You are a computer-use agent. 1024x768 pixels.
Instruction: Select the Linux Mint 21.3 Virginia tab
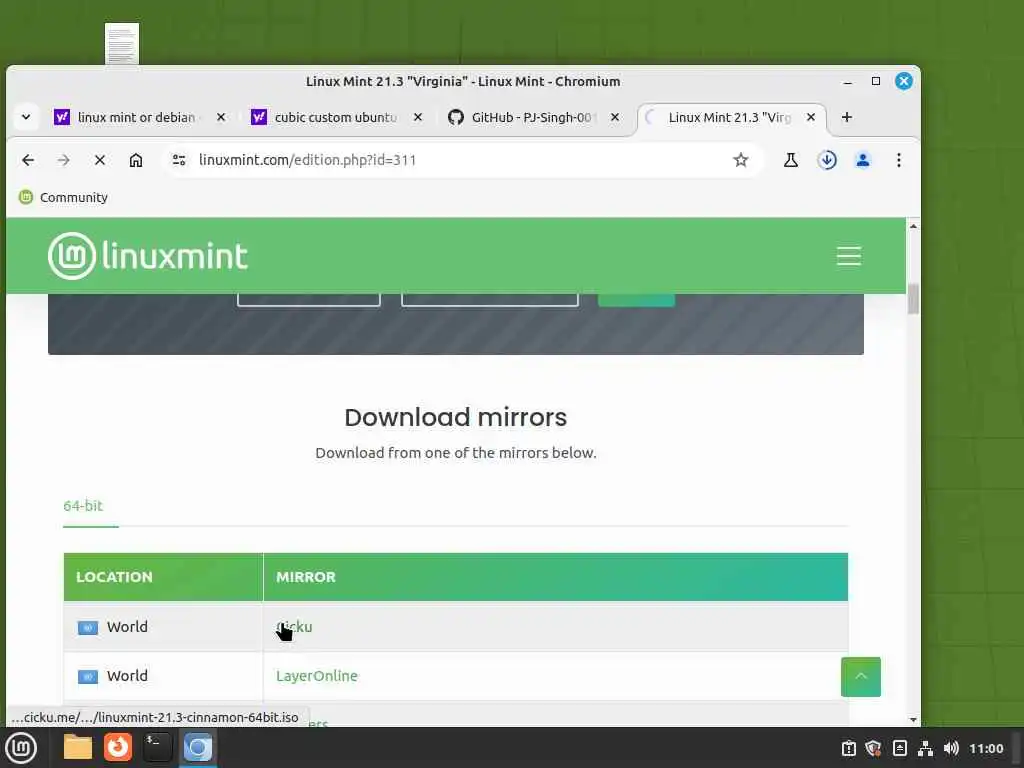coord(730,118)
